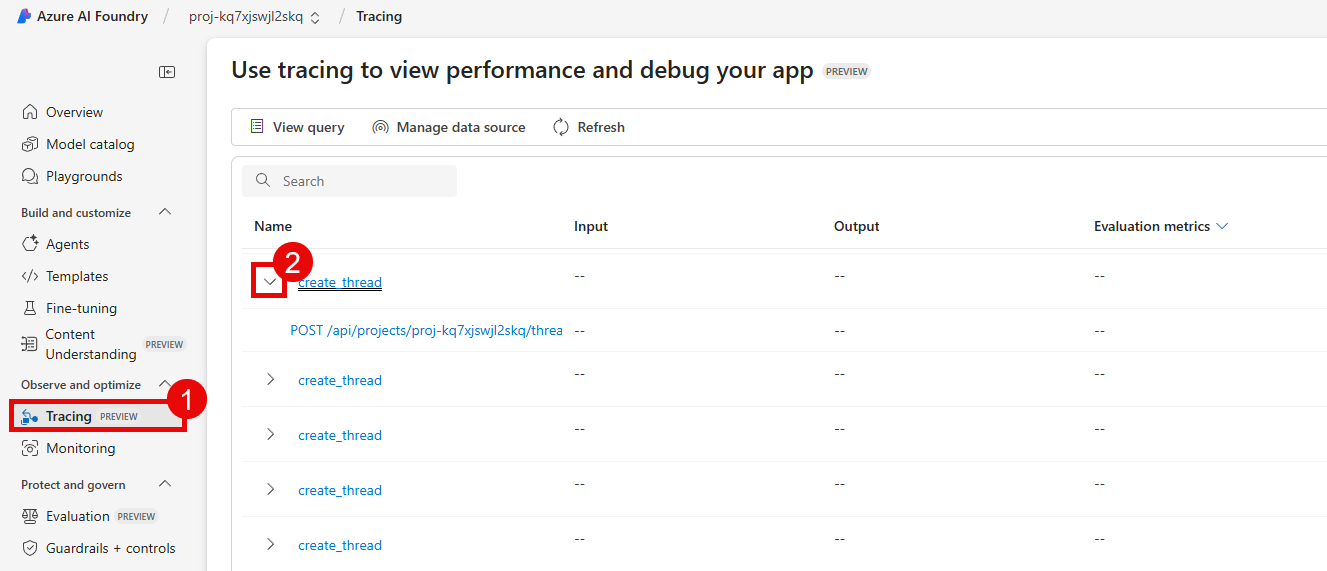Click the Fine-tuning flask icon
This screenshot has height=571, width=1327.
pos(30,308)
